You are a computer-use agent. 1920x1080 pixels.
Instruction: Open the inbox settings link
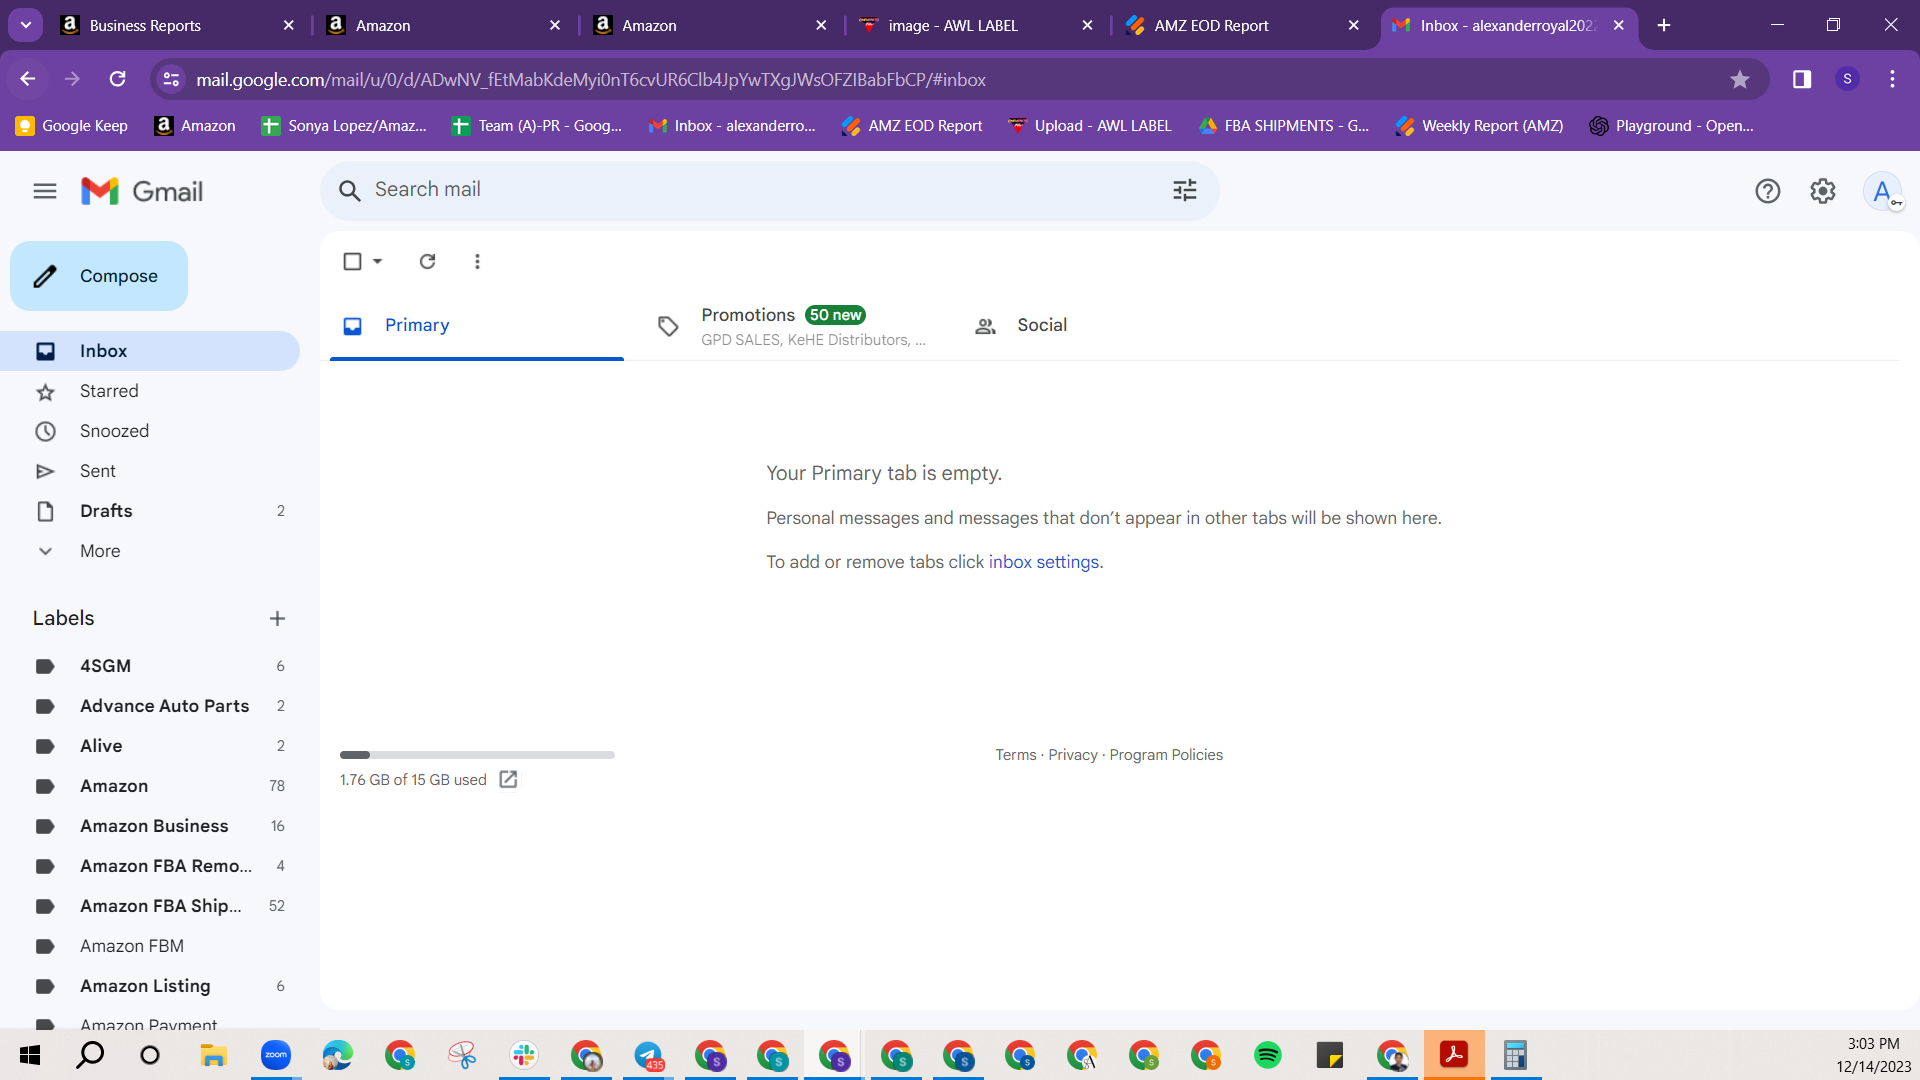coord(1043,562)
